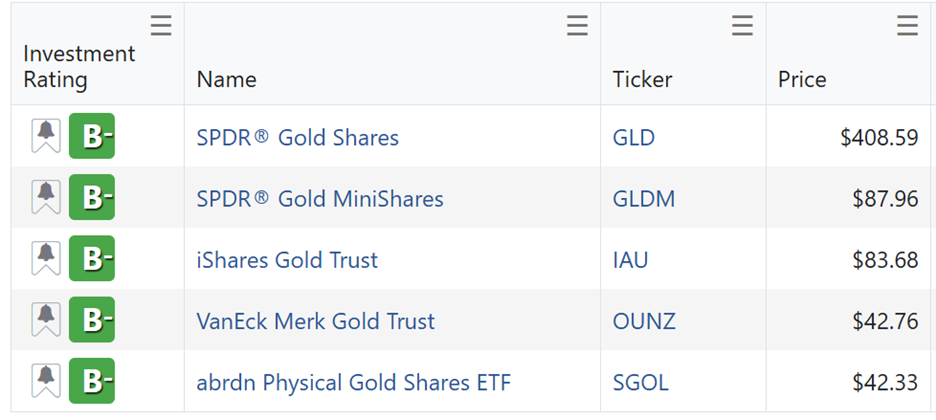Toggle the alert bell for SPDR Gold MiniShares
Image resolution: width=936 pixels, height=420 pixels.
[x=46, y=198]
